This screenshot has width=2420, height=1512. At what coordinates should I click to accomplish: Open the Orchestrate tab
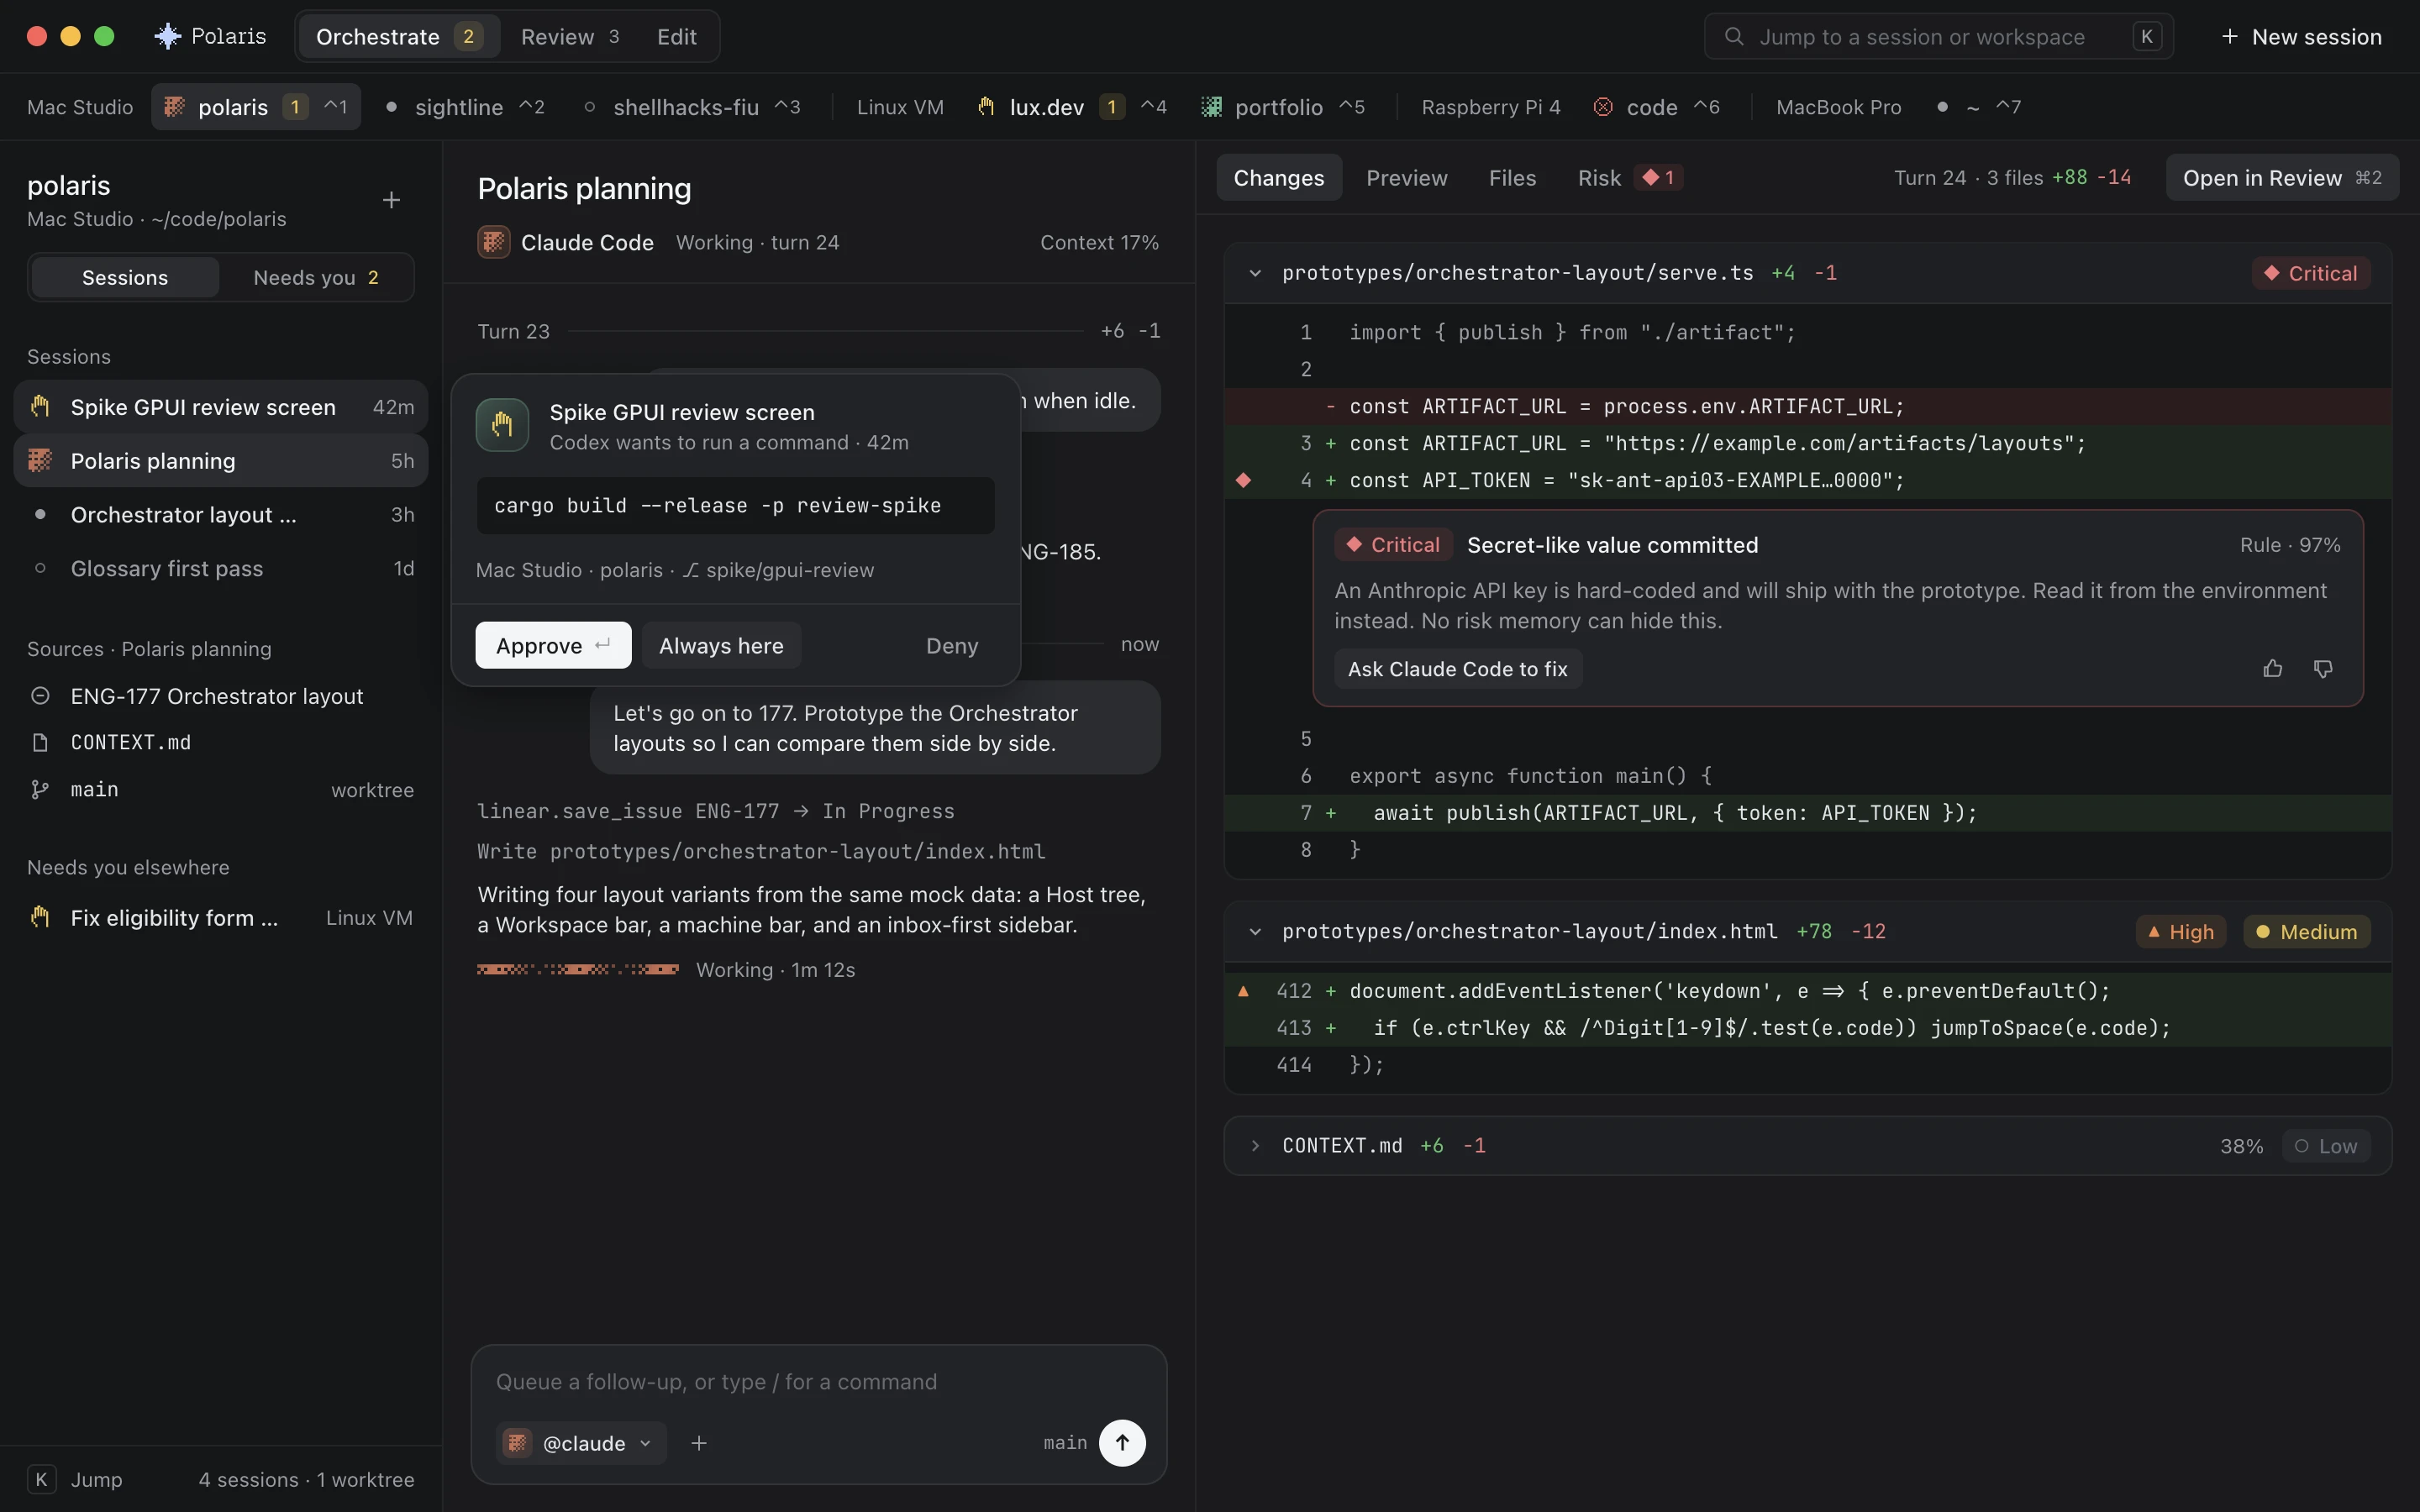point(399,37)
